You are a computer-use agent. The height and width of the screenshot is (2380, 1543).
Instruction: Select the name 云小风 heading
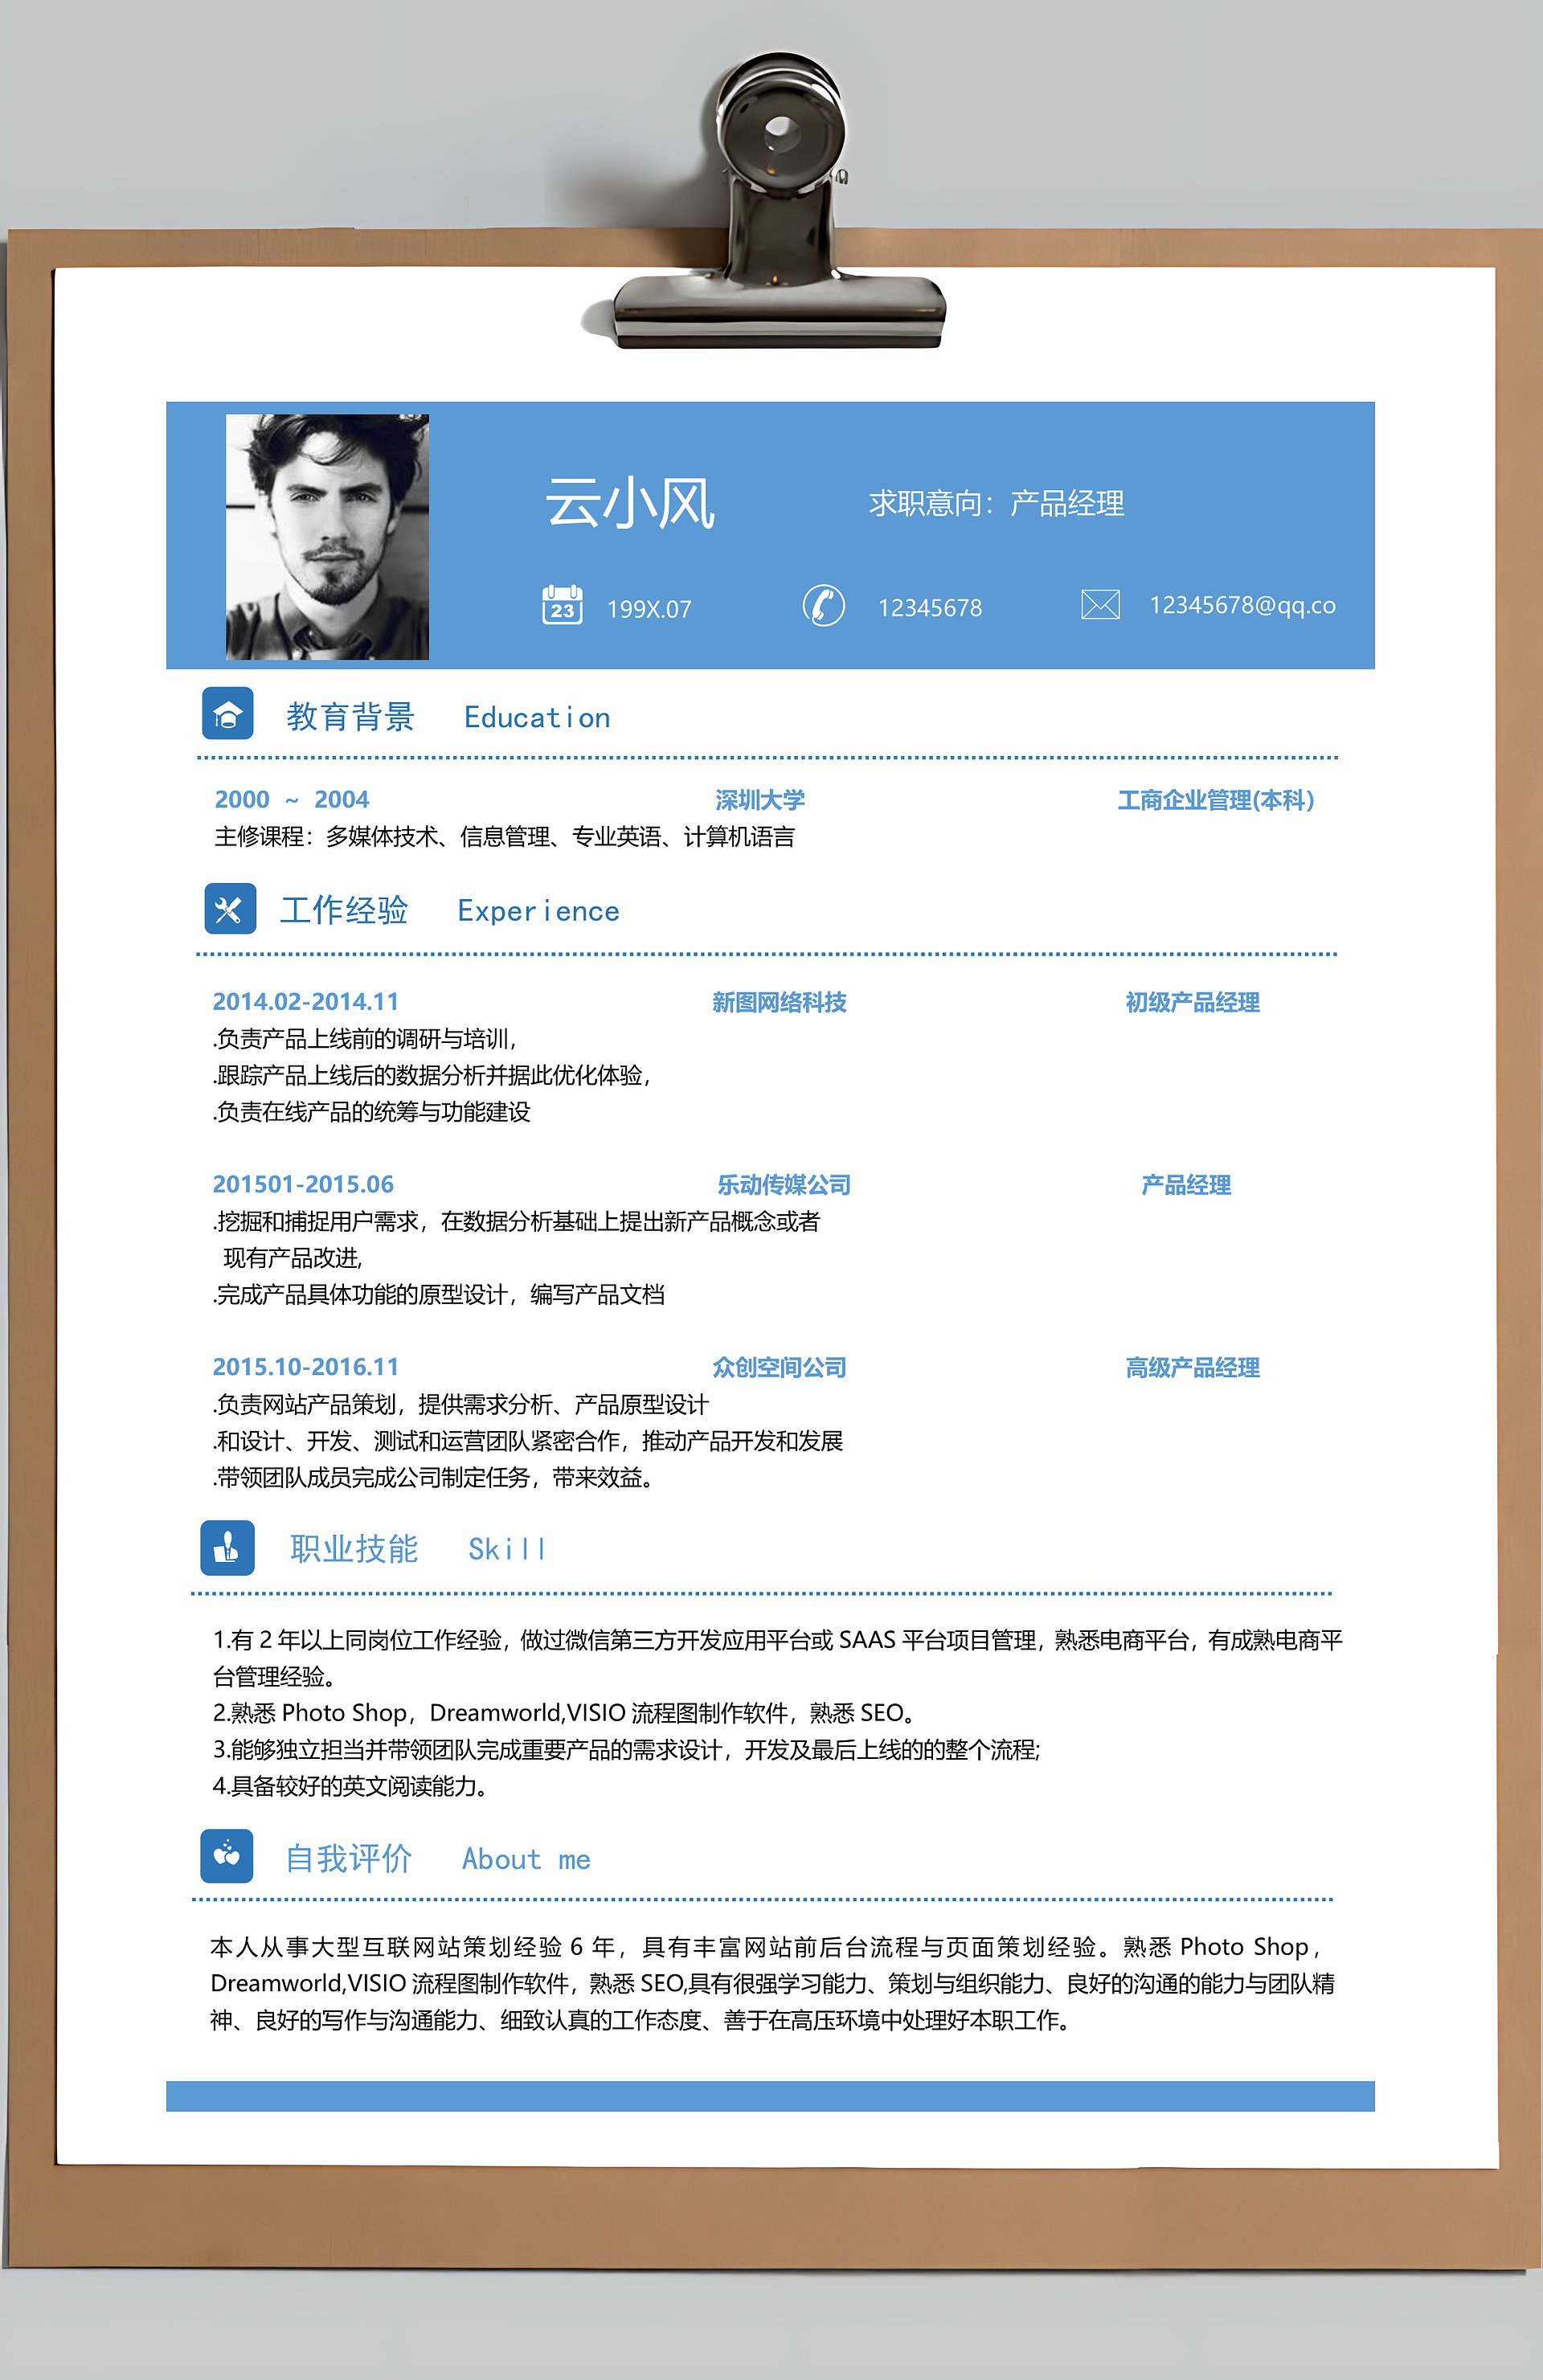pyautogui.click(x=630, y=502)
